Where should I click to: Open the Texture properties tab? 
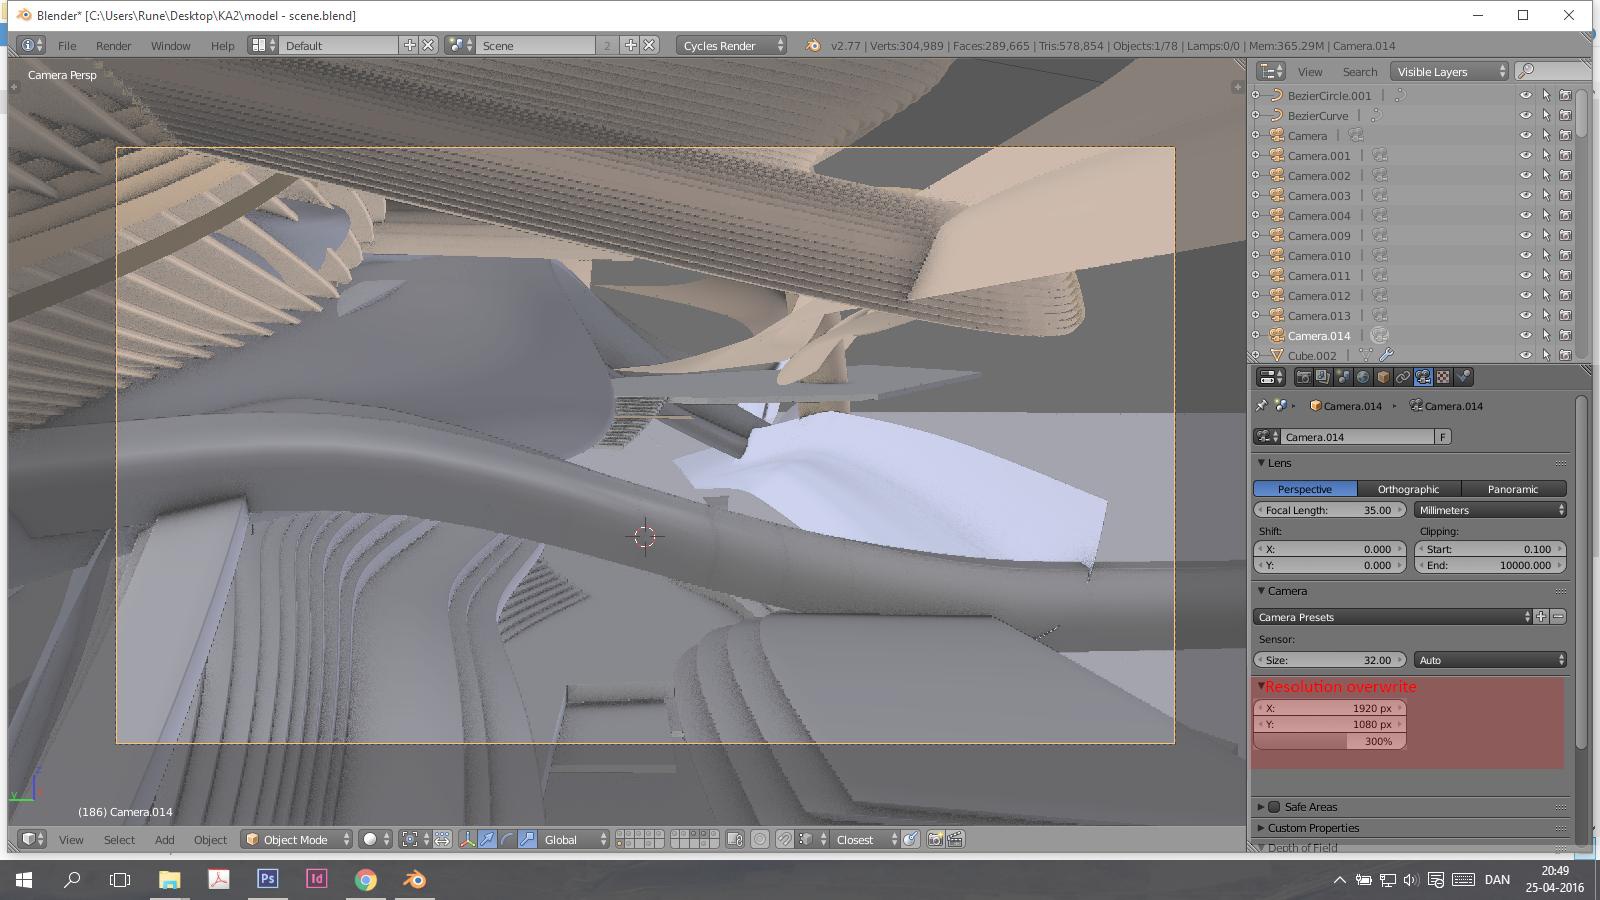point(1443,377)
